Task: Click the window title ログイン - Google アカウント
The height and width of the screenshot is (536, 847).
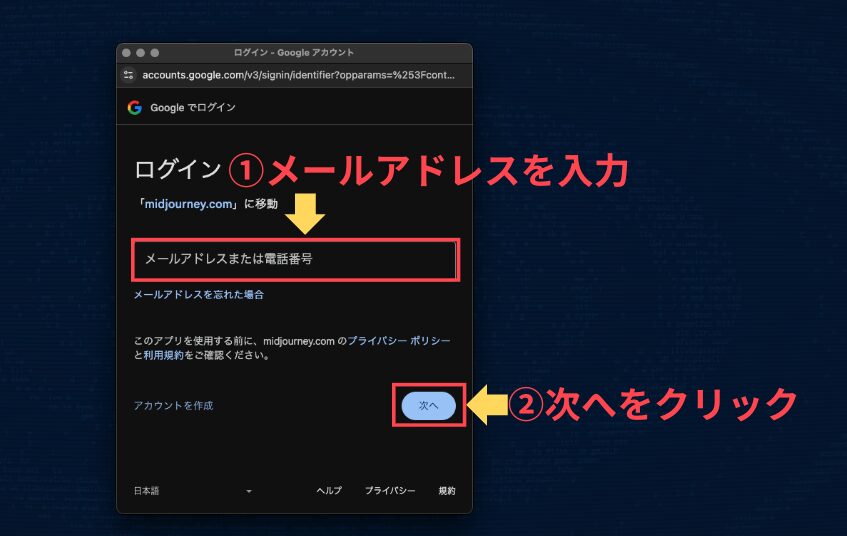Action: coord(294,52)
